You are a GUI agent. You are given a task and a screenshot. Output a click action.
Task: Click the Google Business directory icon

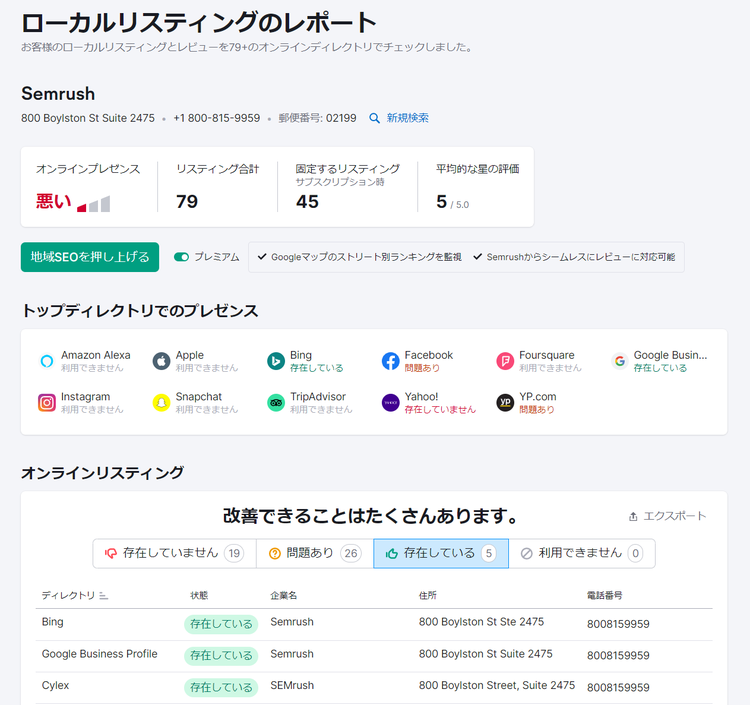click(620, 361)
